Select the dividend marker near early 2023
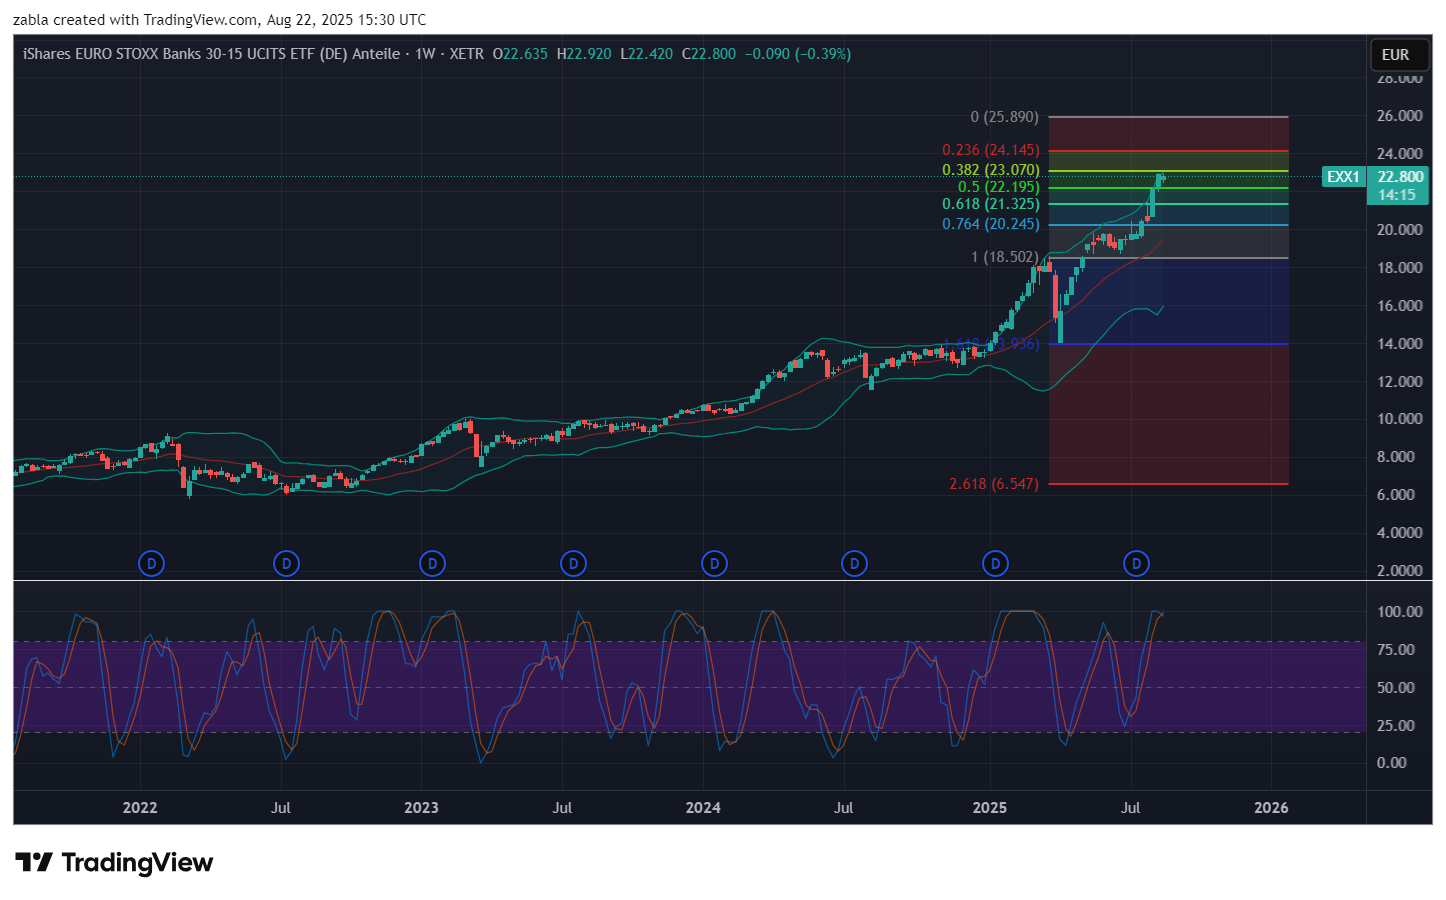Image resolution: width=1446 pixels, height=900 pixels. 432,564
